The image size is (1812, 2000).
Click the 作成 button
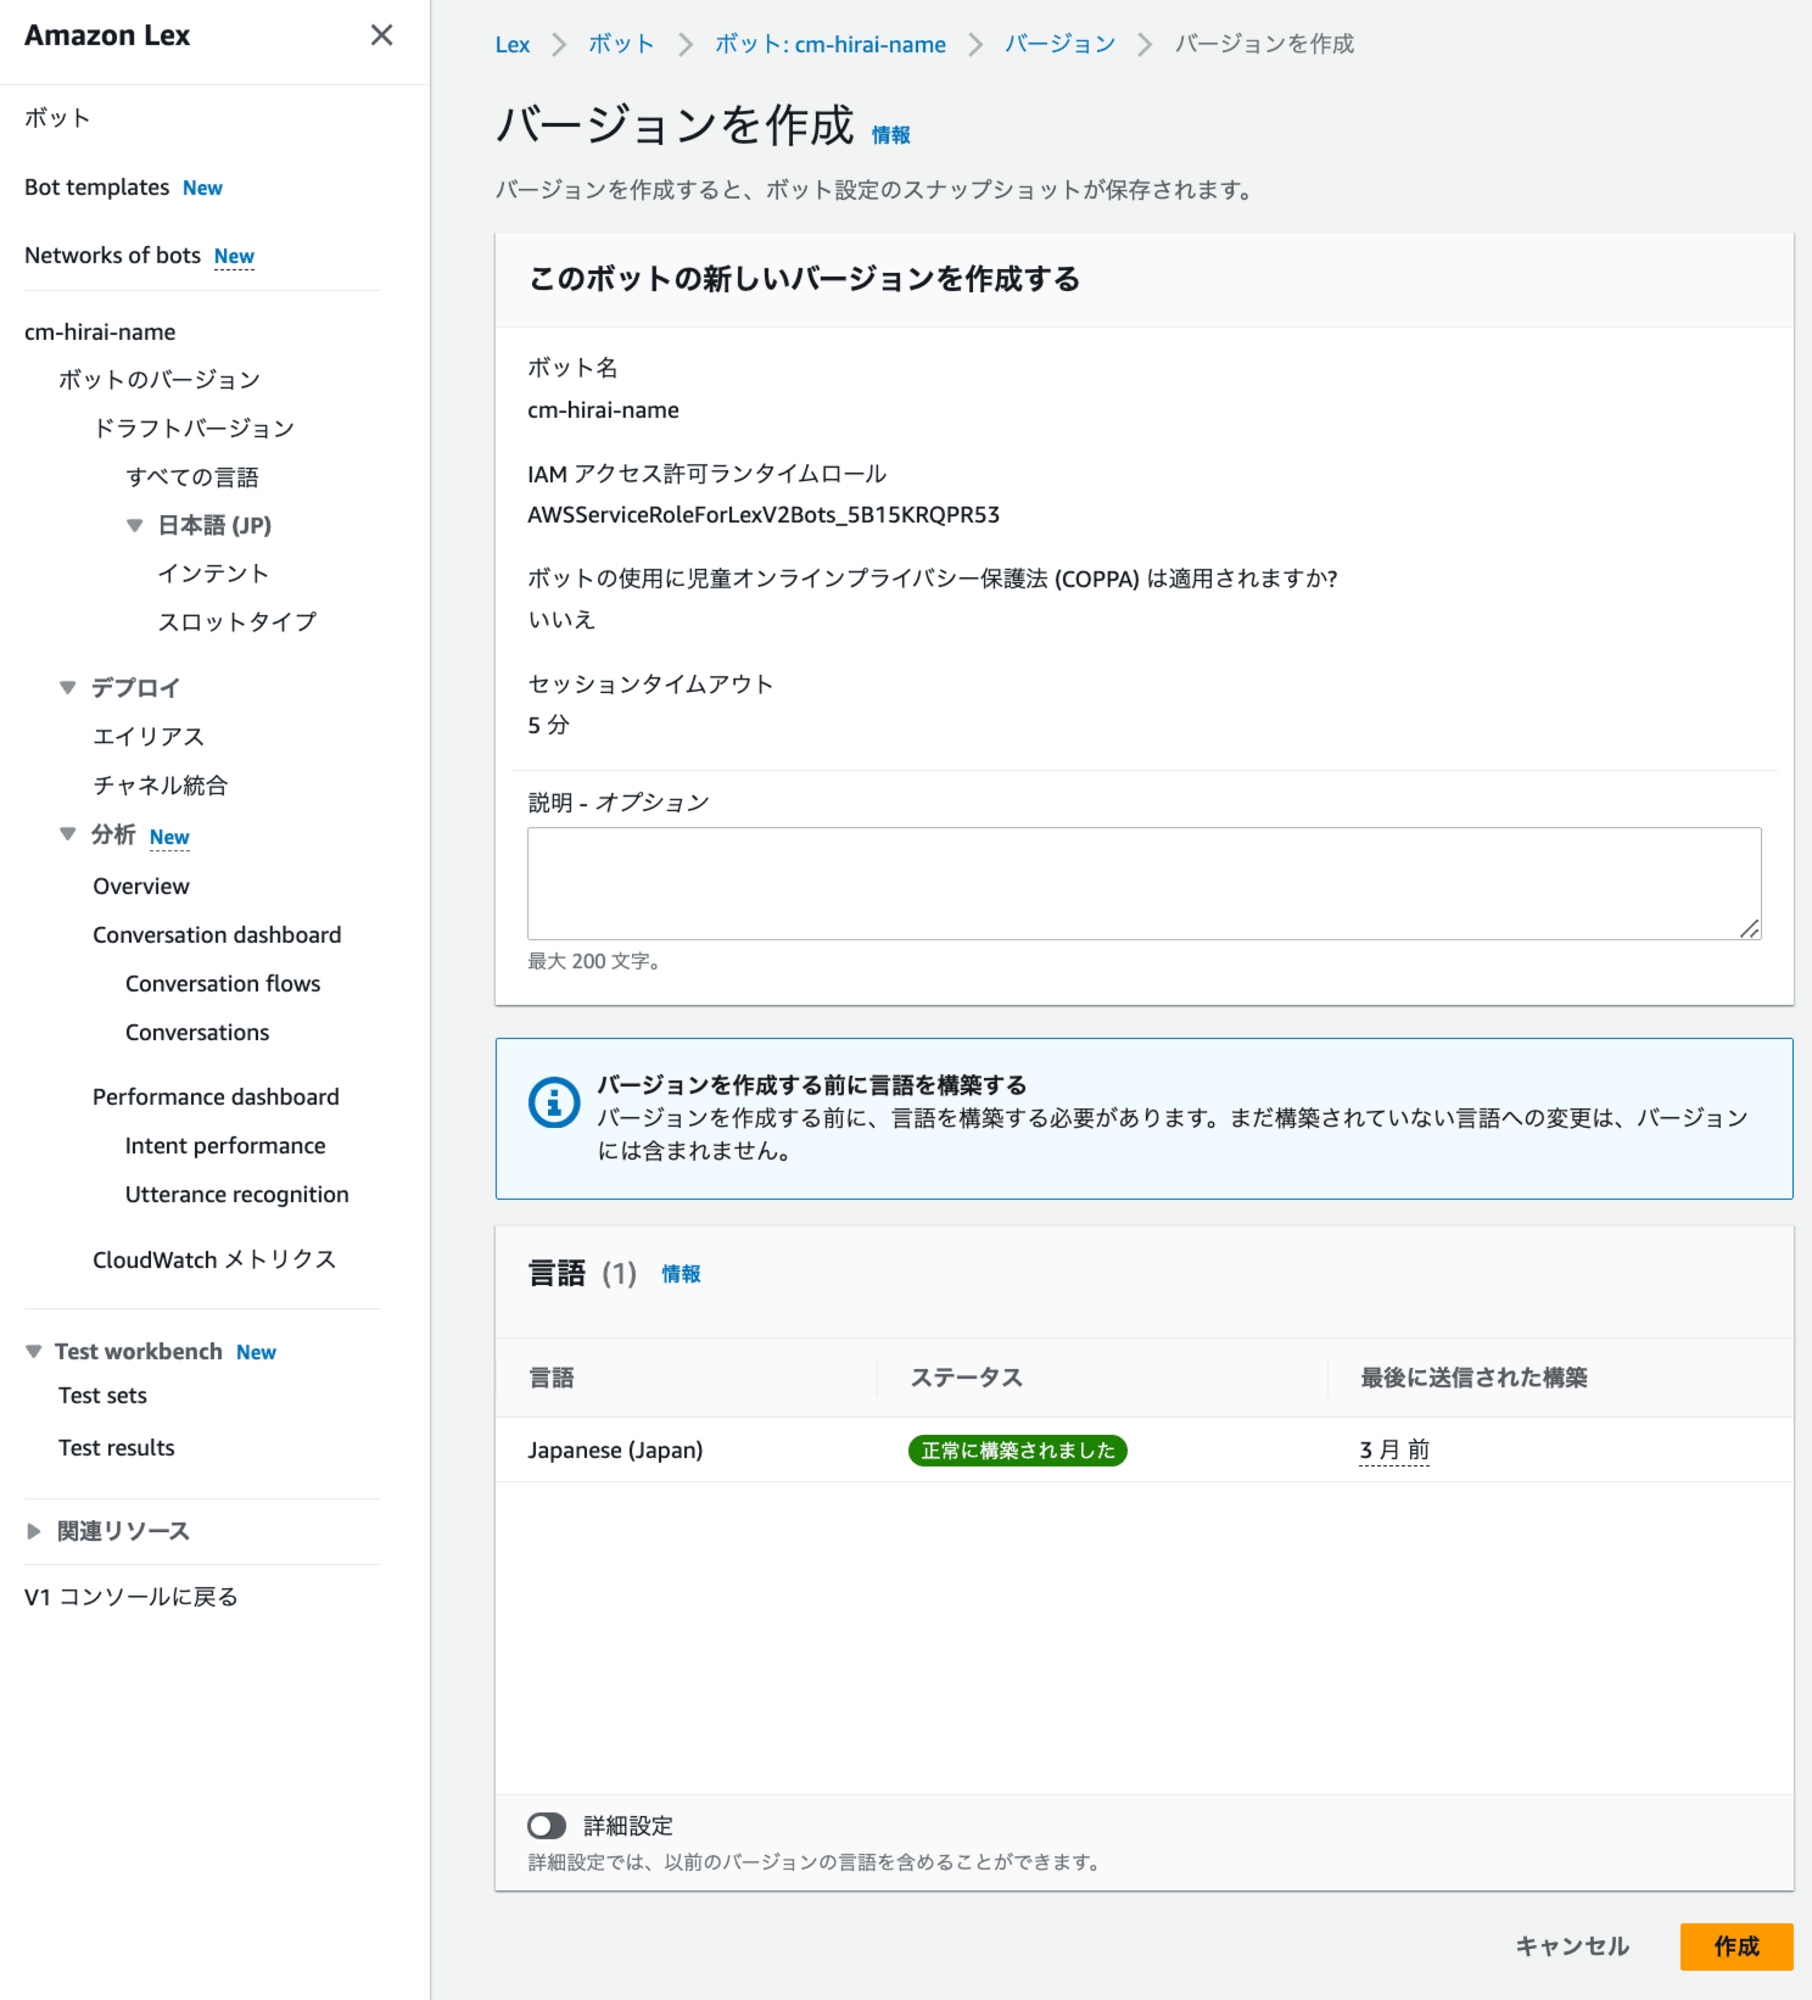1736,1946
